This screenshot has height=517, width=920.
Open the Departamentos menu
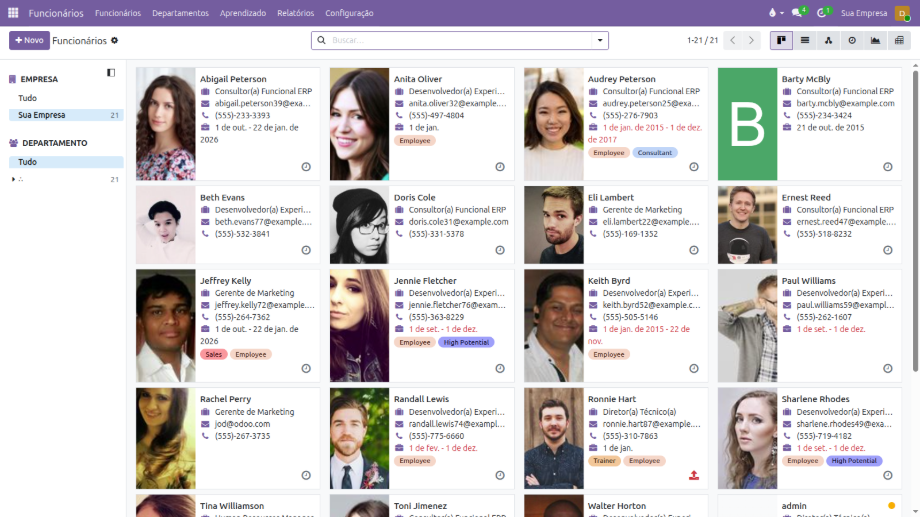pyautogui.click(x=180, y=13)
